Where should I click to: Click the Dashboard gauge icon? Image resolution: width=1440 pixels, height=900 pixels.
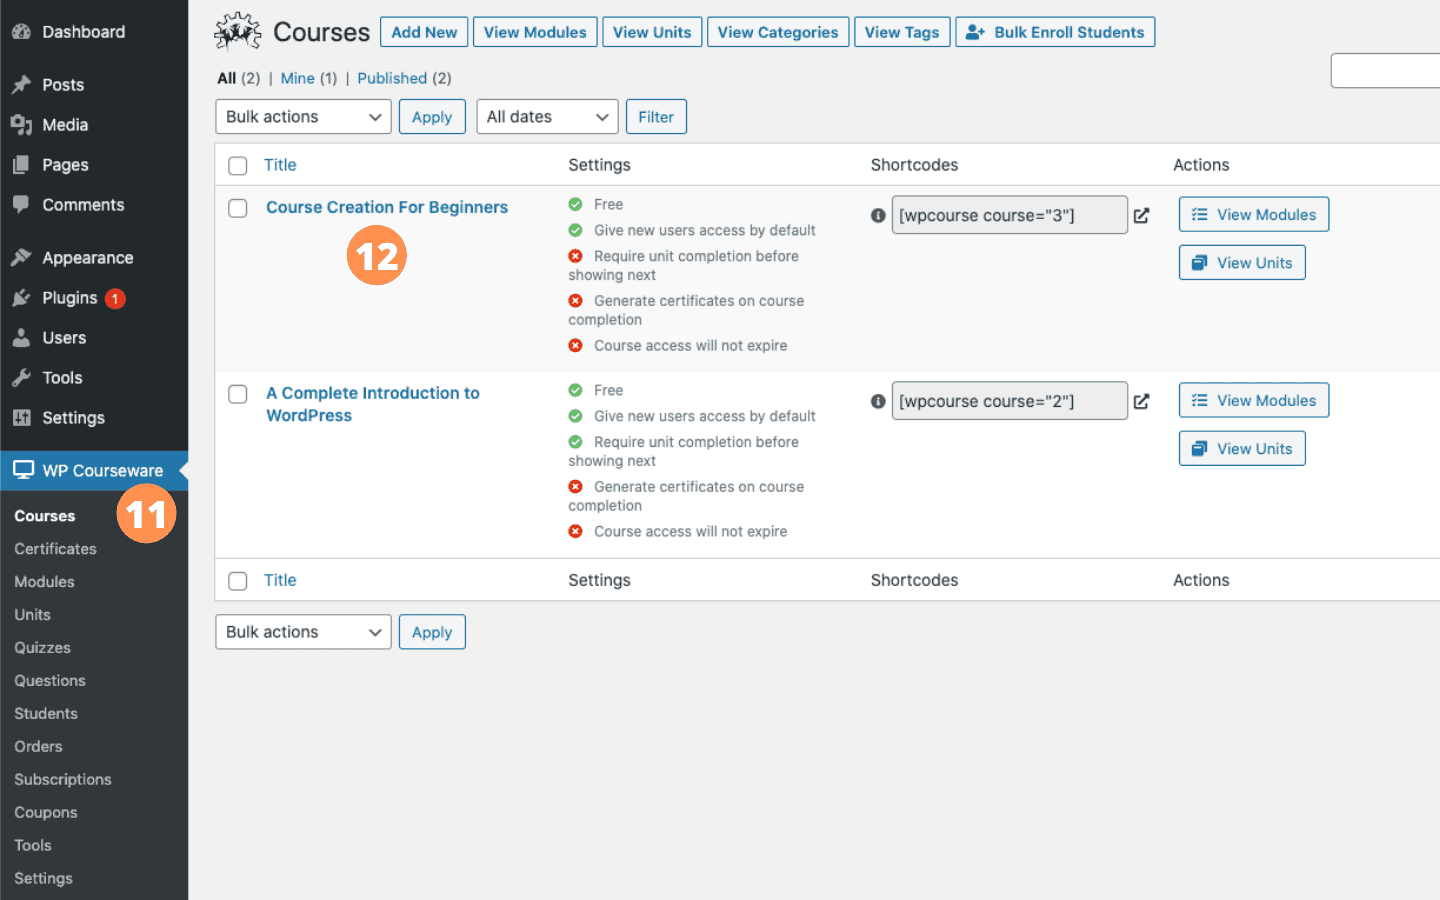point(21,32)
